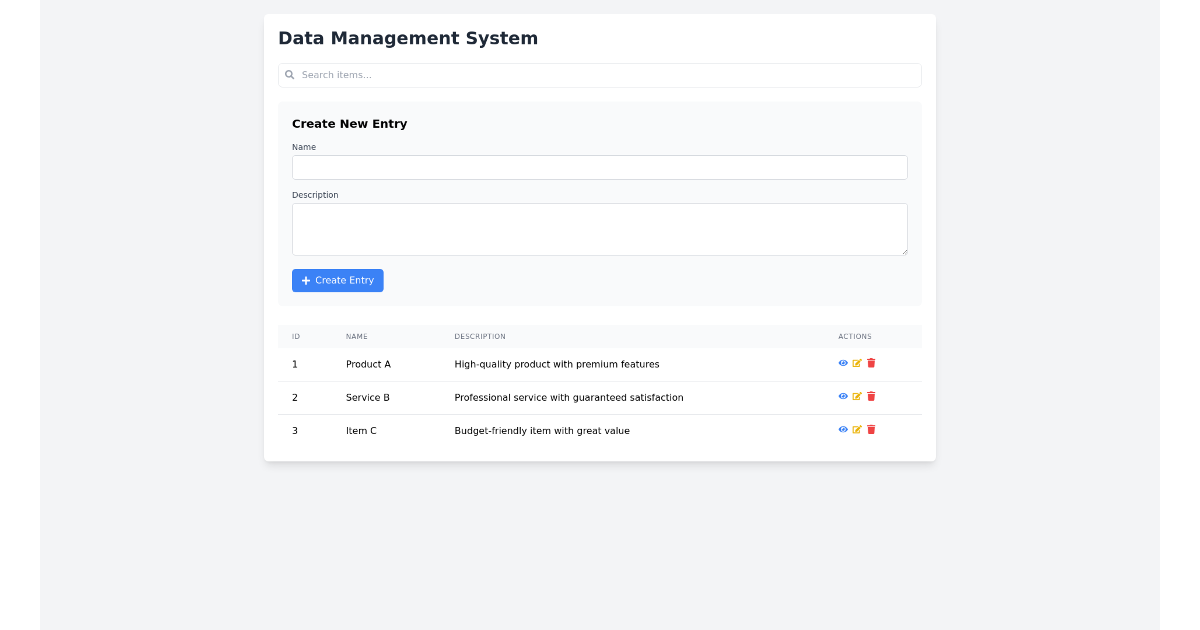View details of Product A
The height and width of the screenshot is (630, 1200).
coord(843,363)
